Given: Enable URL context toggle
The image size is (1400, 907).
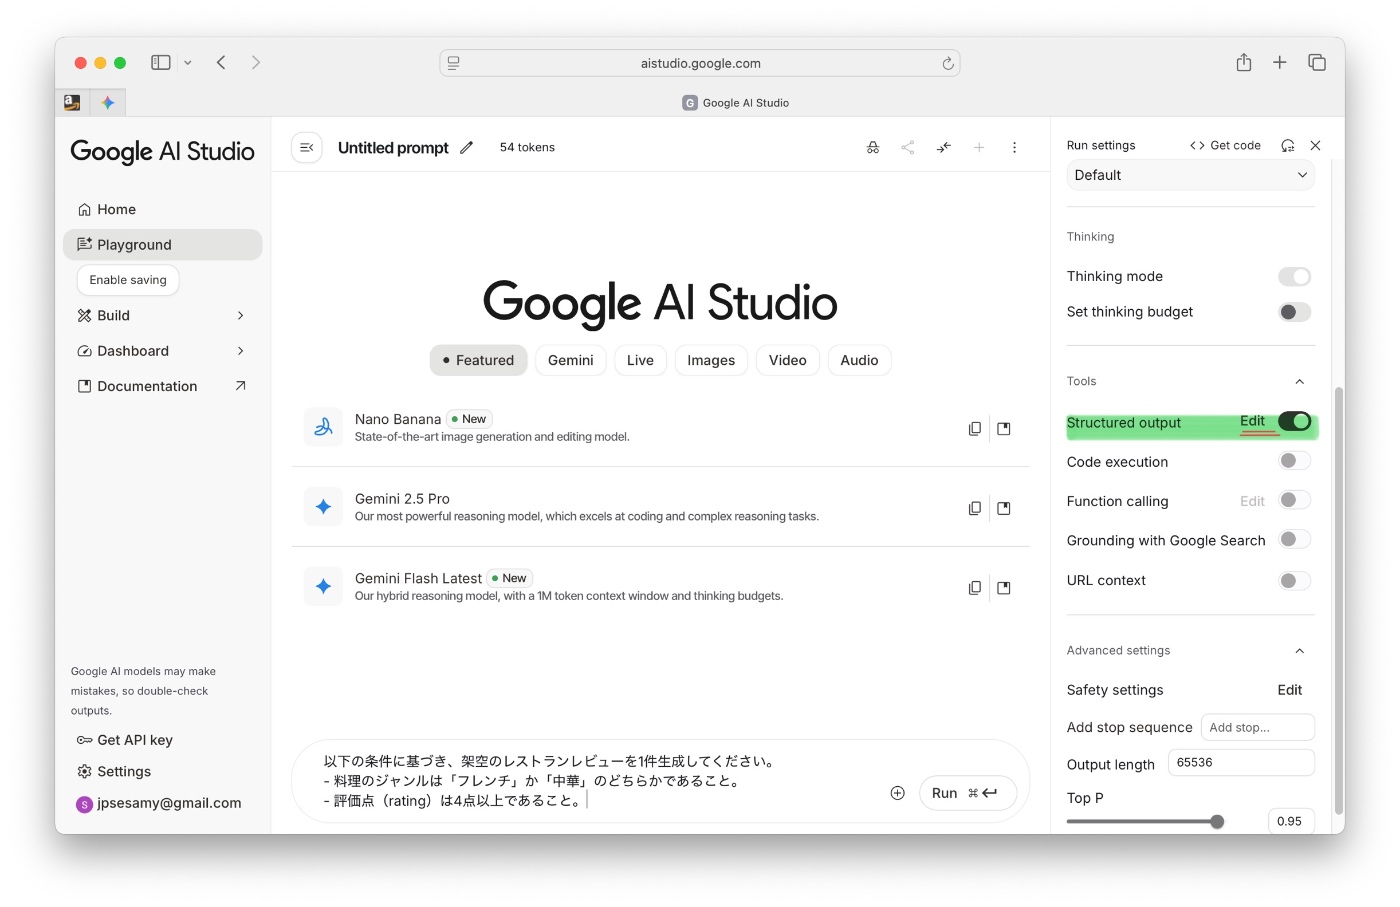Looking at the screenshot, I should 1295,580.
